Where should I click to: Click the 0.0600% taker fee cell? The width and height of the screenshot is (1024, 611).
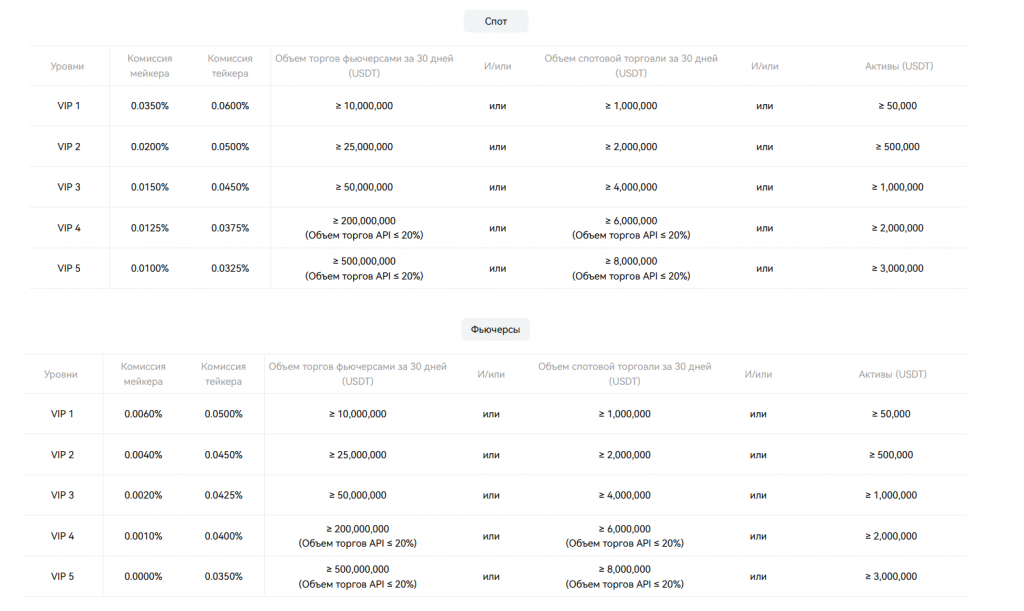coord(230,106)
